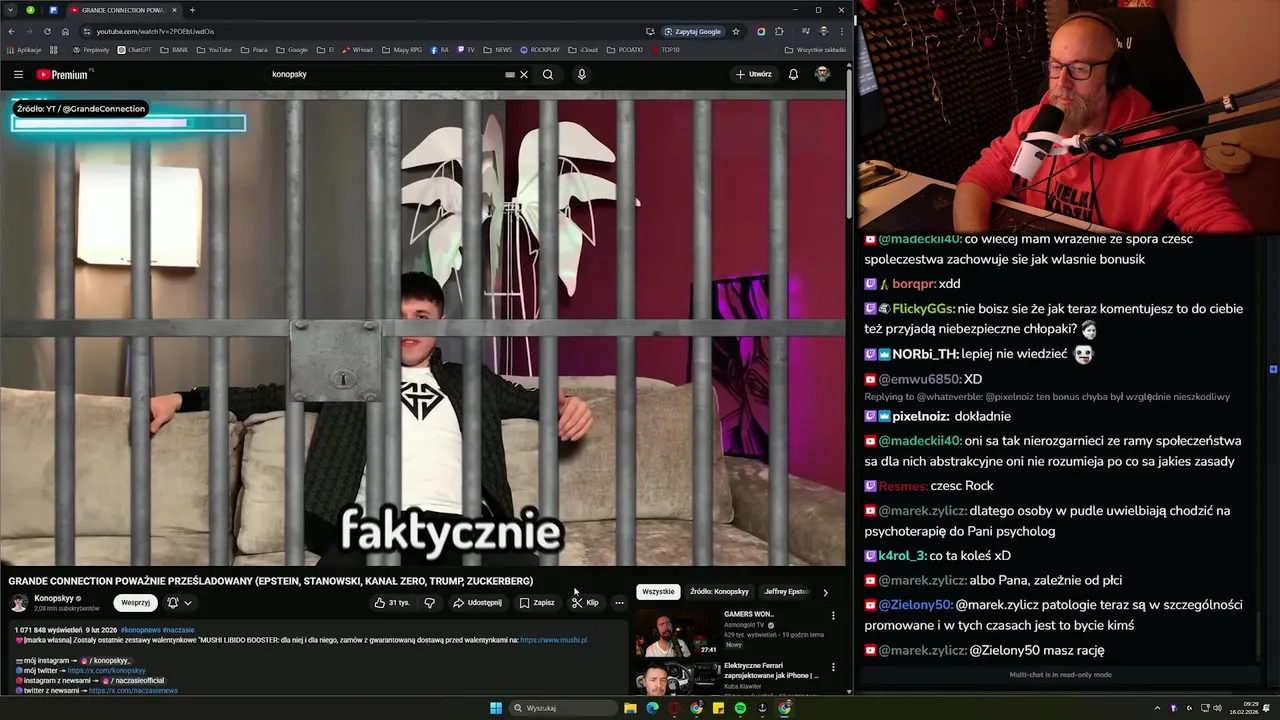1280x720 pixels.
Task: Open the BANK bookmarks folder
Action: (x=173, y=49)
